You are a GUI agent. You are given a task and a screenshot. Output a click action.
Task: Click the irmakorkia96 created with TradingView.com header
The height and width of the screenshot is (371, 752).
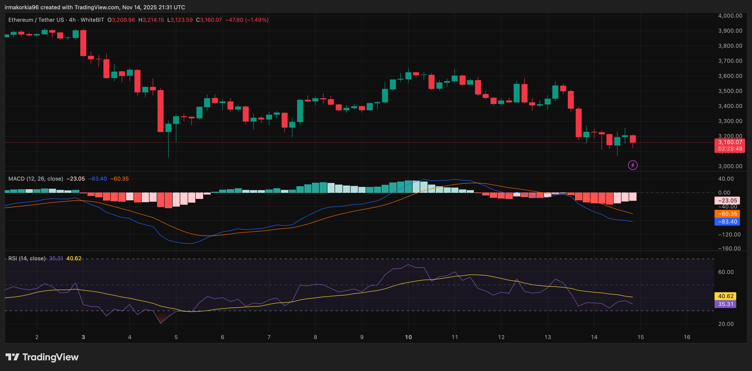96,7
